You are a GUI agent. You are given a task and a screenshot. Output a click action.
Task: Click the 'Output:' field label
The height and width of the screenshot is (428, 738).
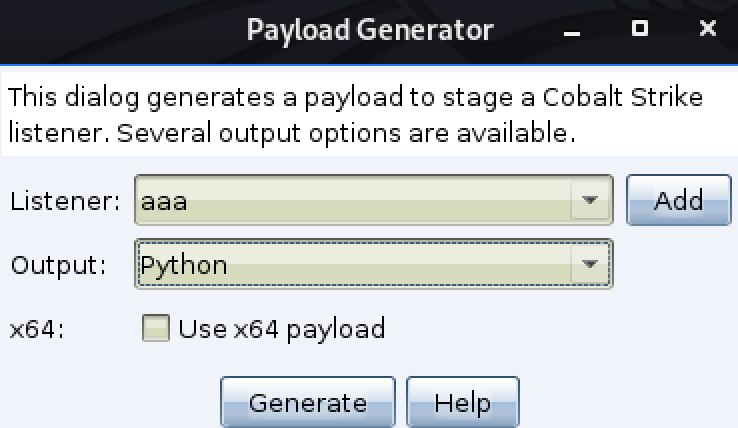pyautogui.click(x=58, y=265)
